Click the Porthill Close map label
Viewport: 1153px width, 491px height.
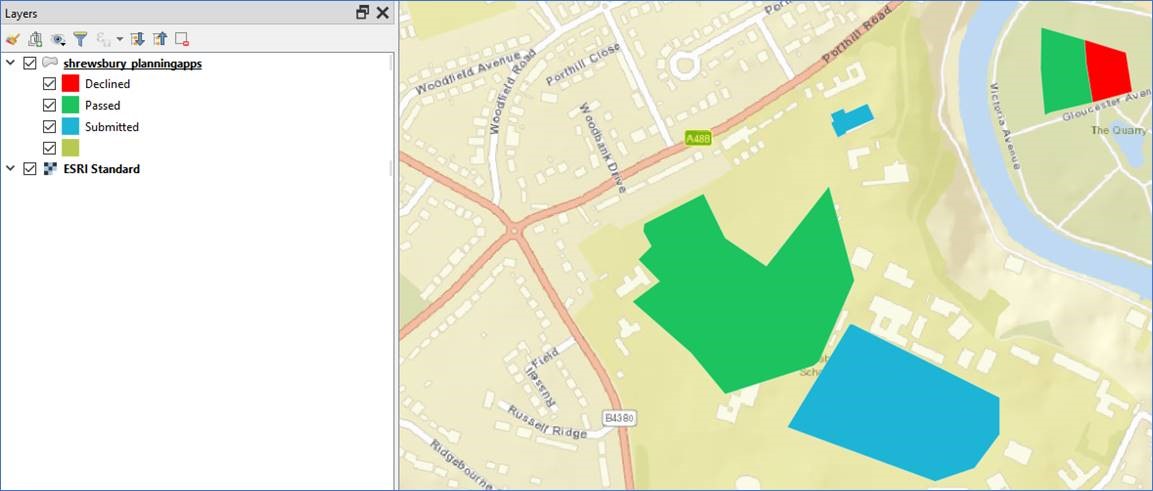click(583, 64)
